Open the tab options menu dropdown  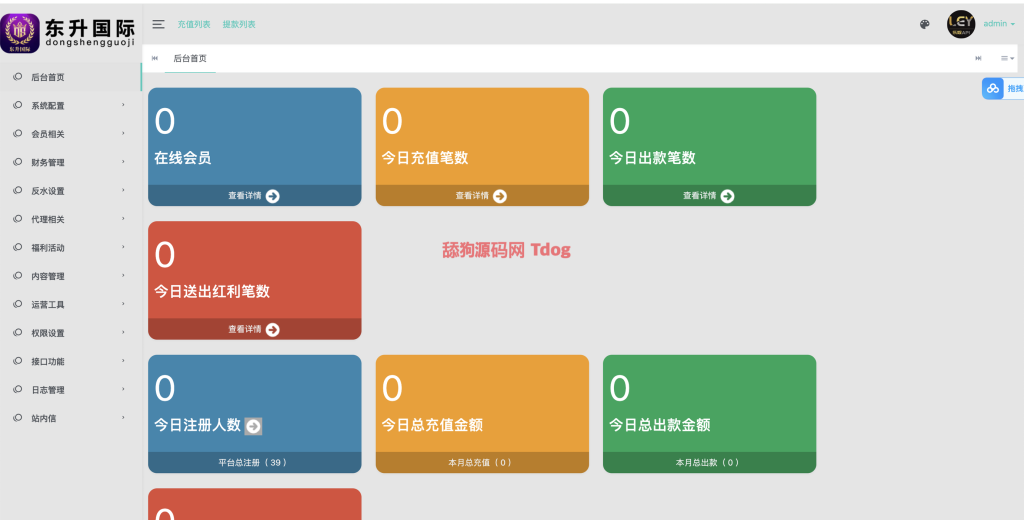pos(1007,58)
